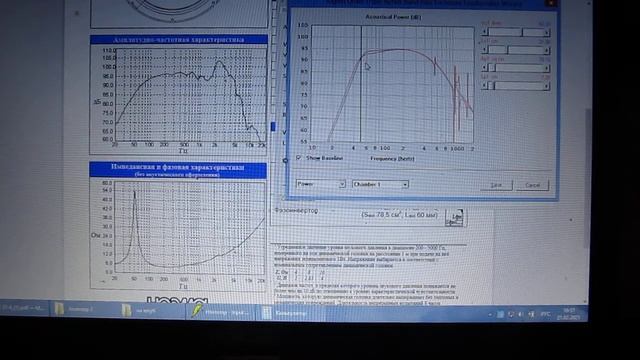The height and width of the screenshot is (360, 640).
Task: Click left arrow of the second slider
Action: pos(485,50)
